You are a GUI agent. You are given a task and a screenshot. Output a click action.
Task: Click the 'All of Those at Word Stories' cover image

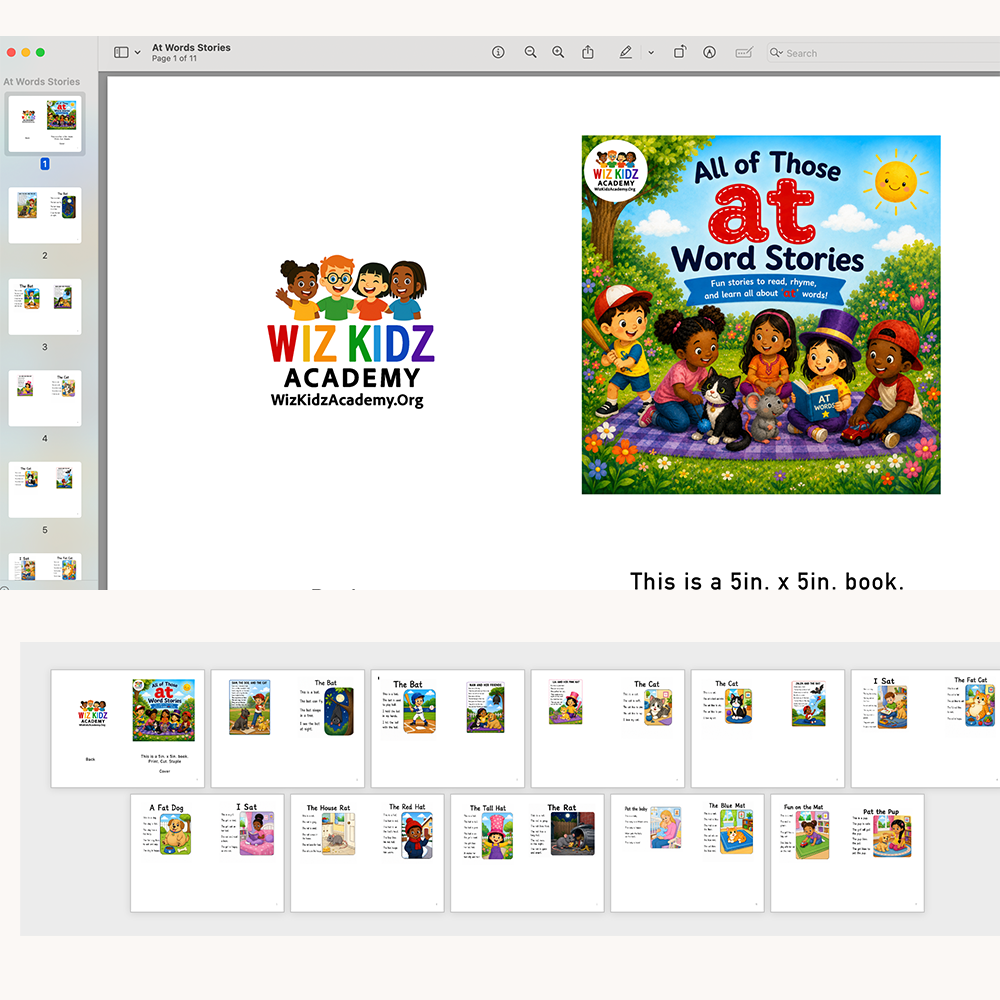pyautogui.click(x=761, y=314)
